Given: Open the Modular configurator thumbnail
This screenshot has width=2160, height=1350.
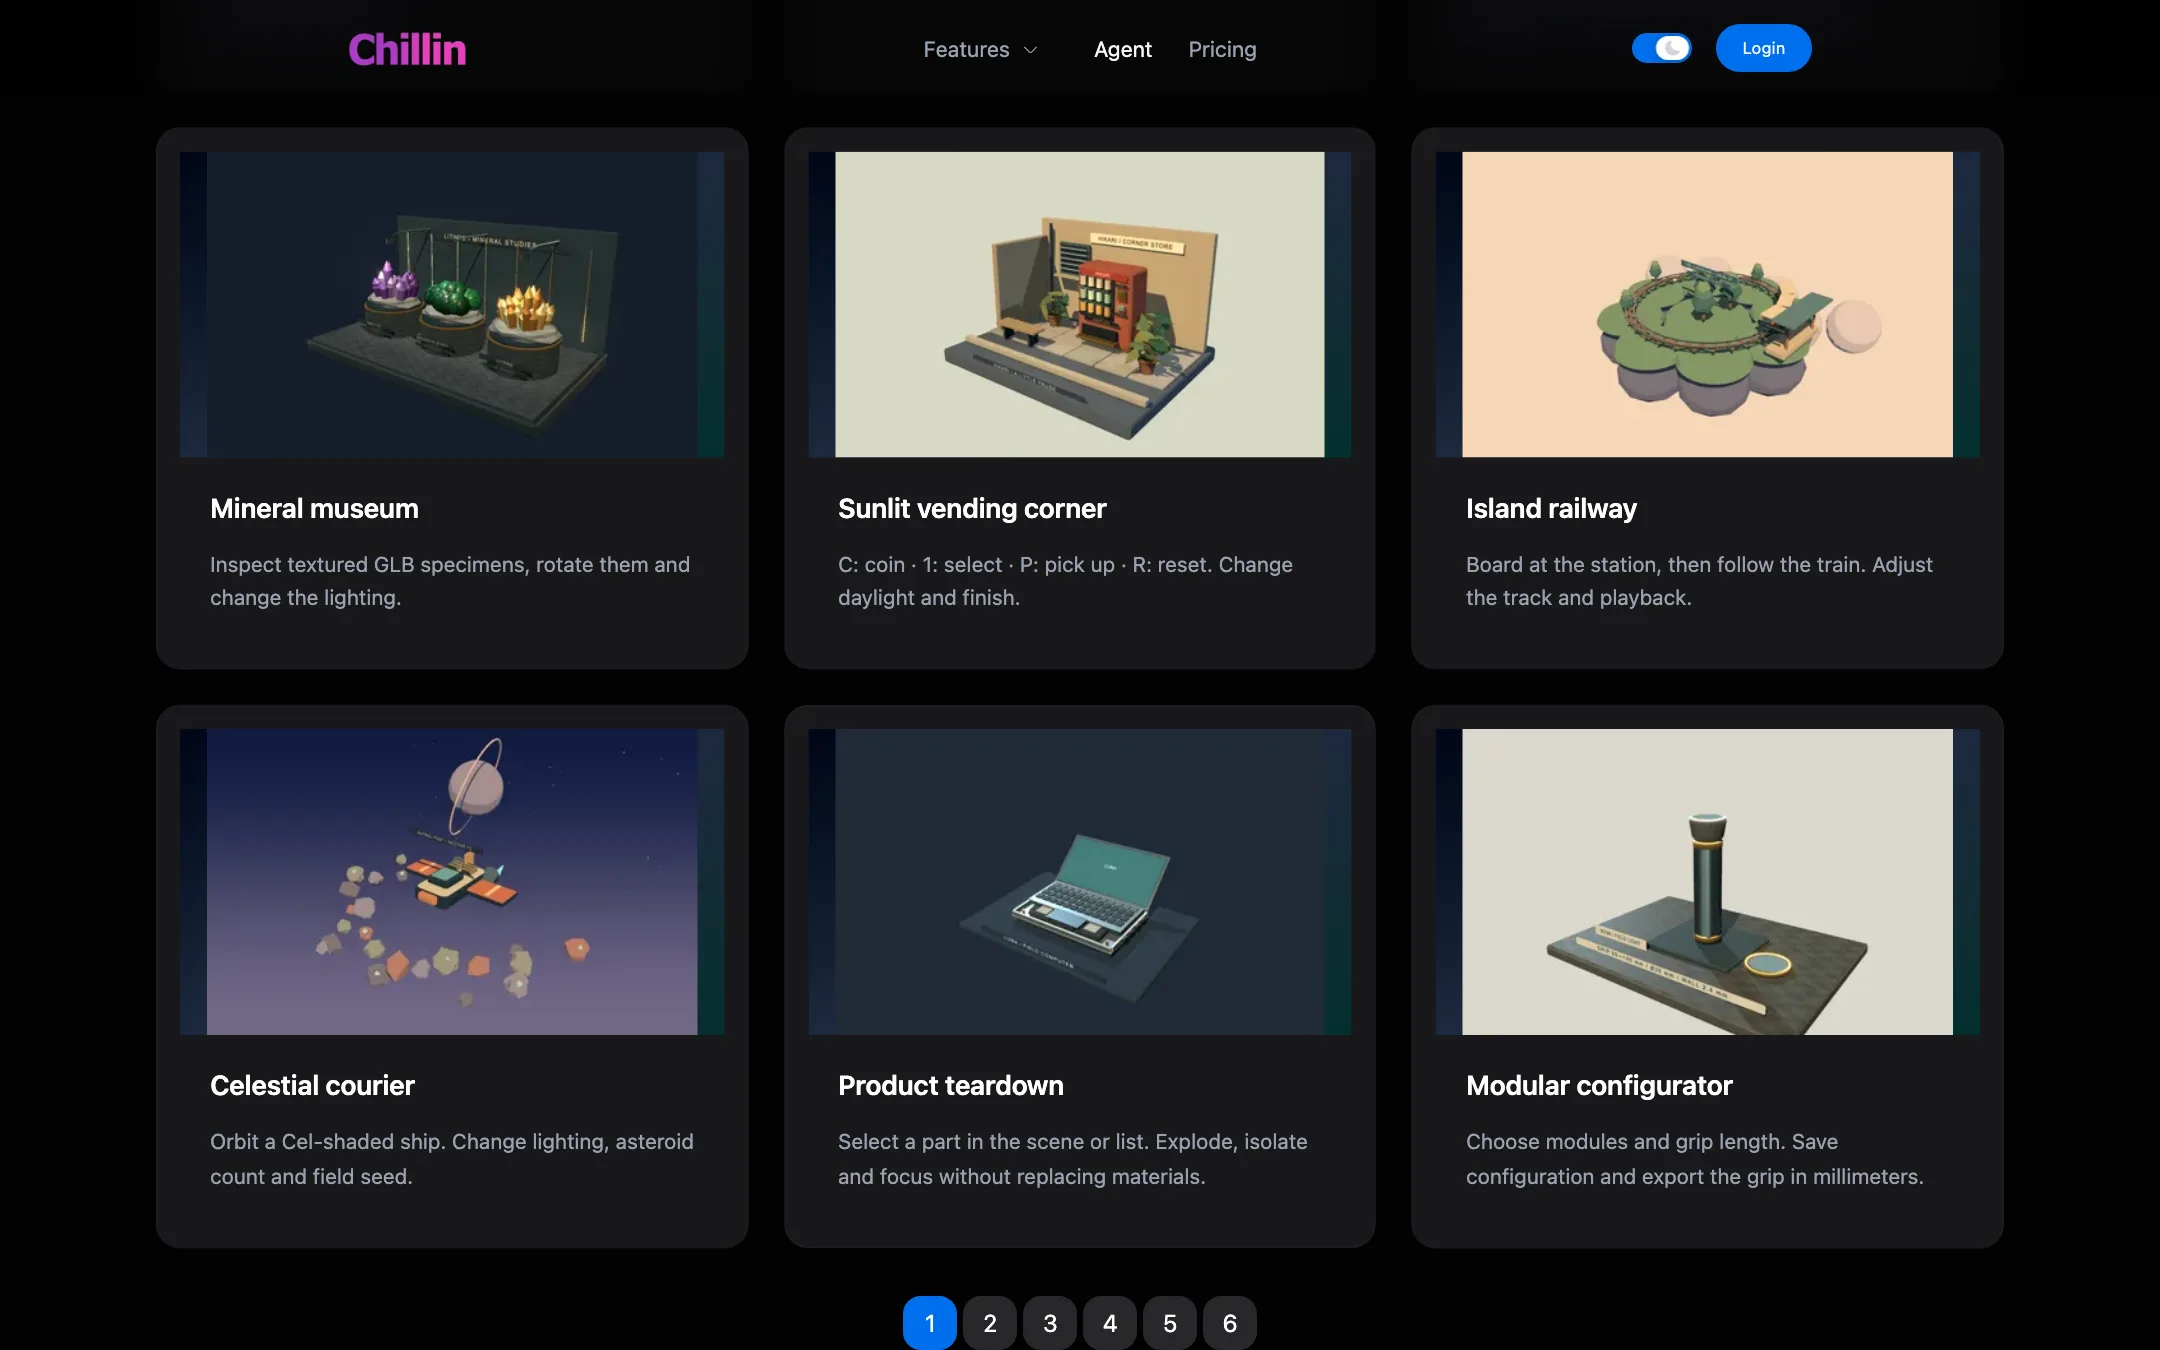Looking at the screenshot, I should tap(1707, 881).
